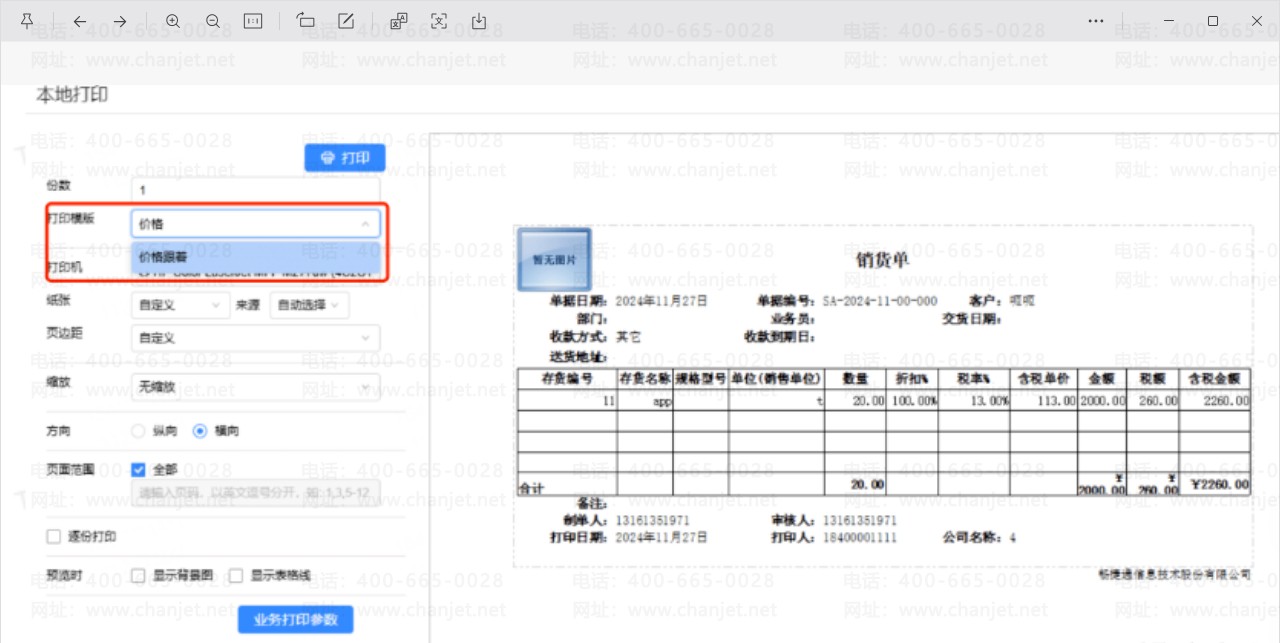Image resolution: width=1280 pixels, height=643 pixels.
Task: Select the 纵向 portrait radio button
Action: 139,431
